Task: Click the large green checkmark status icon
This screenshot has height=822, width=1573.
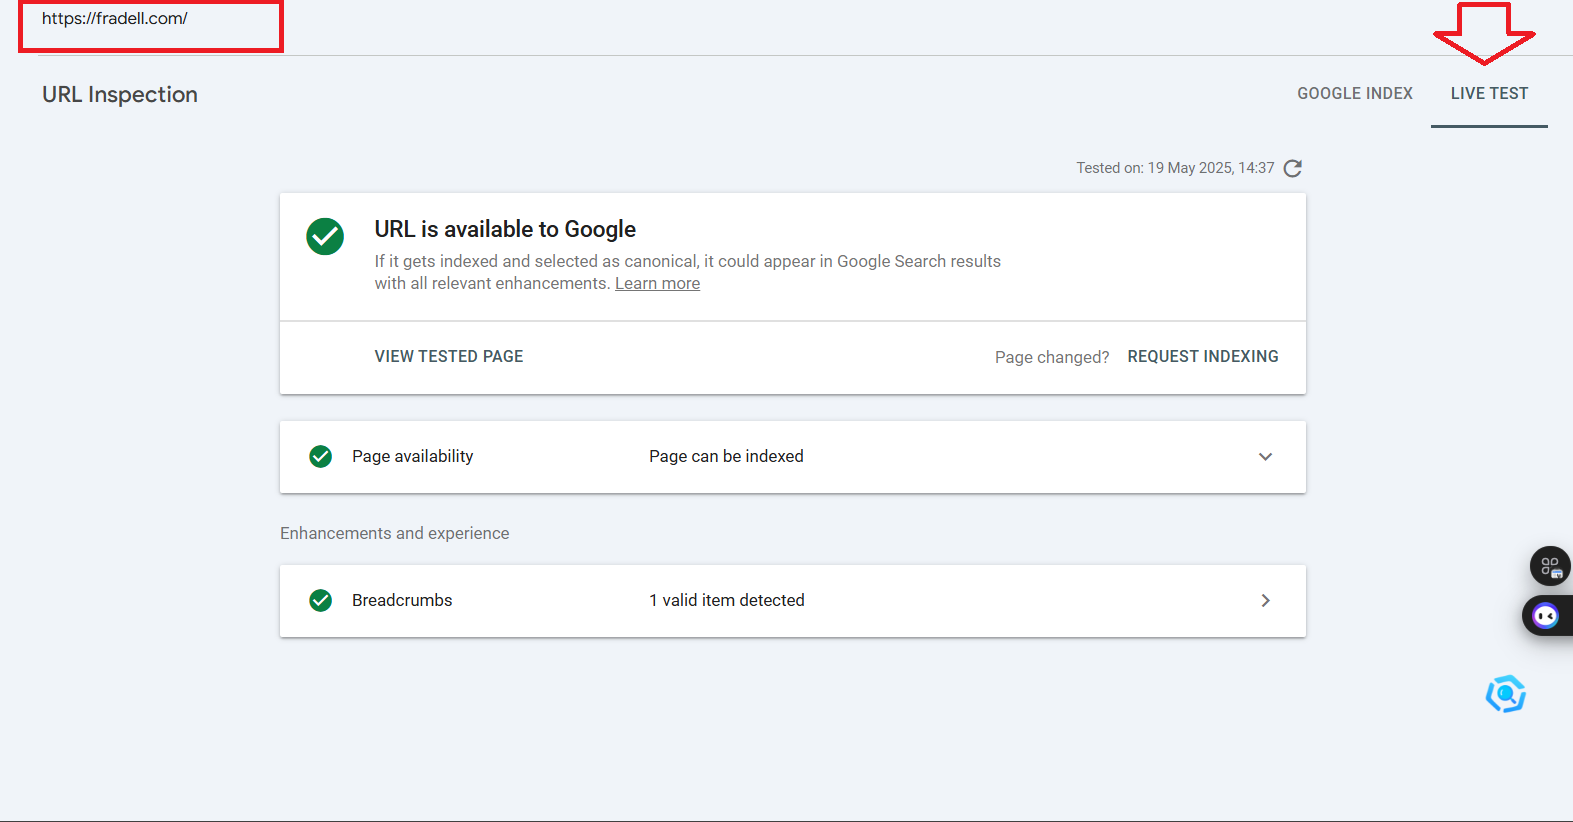Action: point(325,237)
